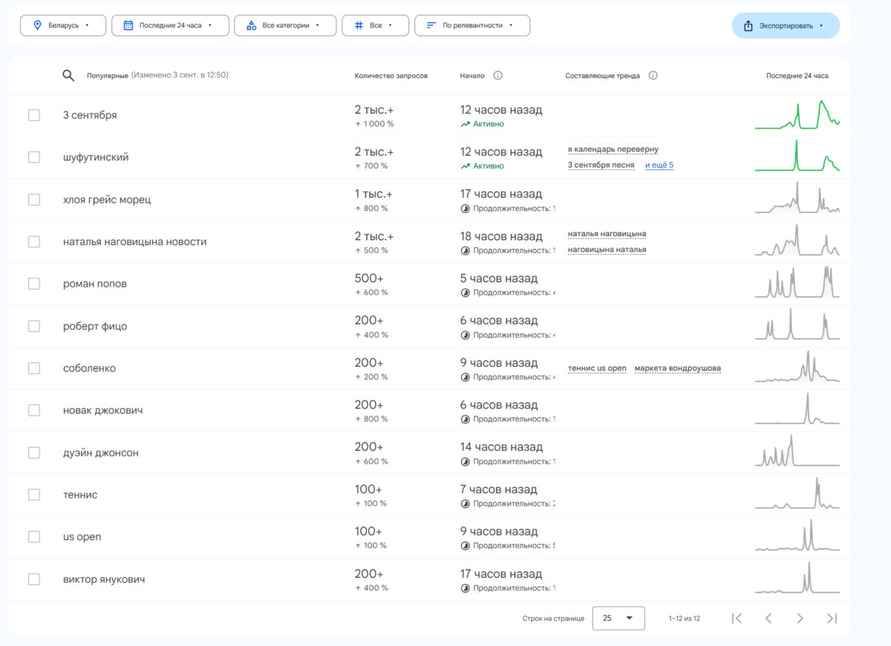This screenshot has height=646, width=891.
Task: Click the info icon next to Составляющие тренда
Action: pyautogui.click(x=653, y=75)
